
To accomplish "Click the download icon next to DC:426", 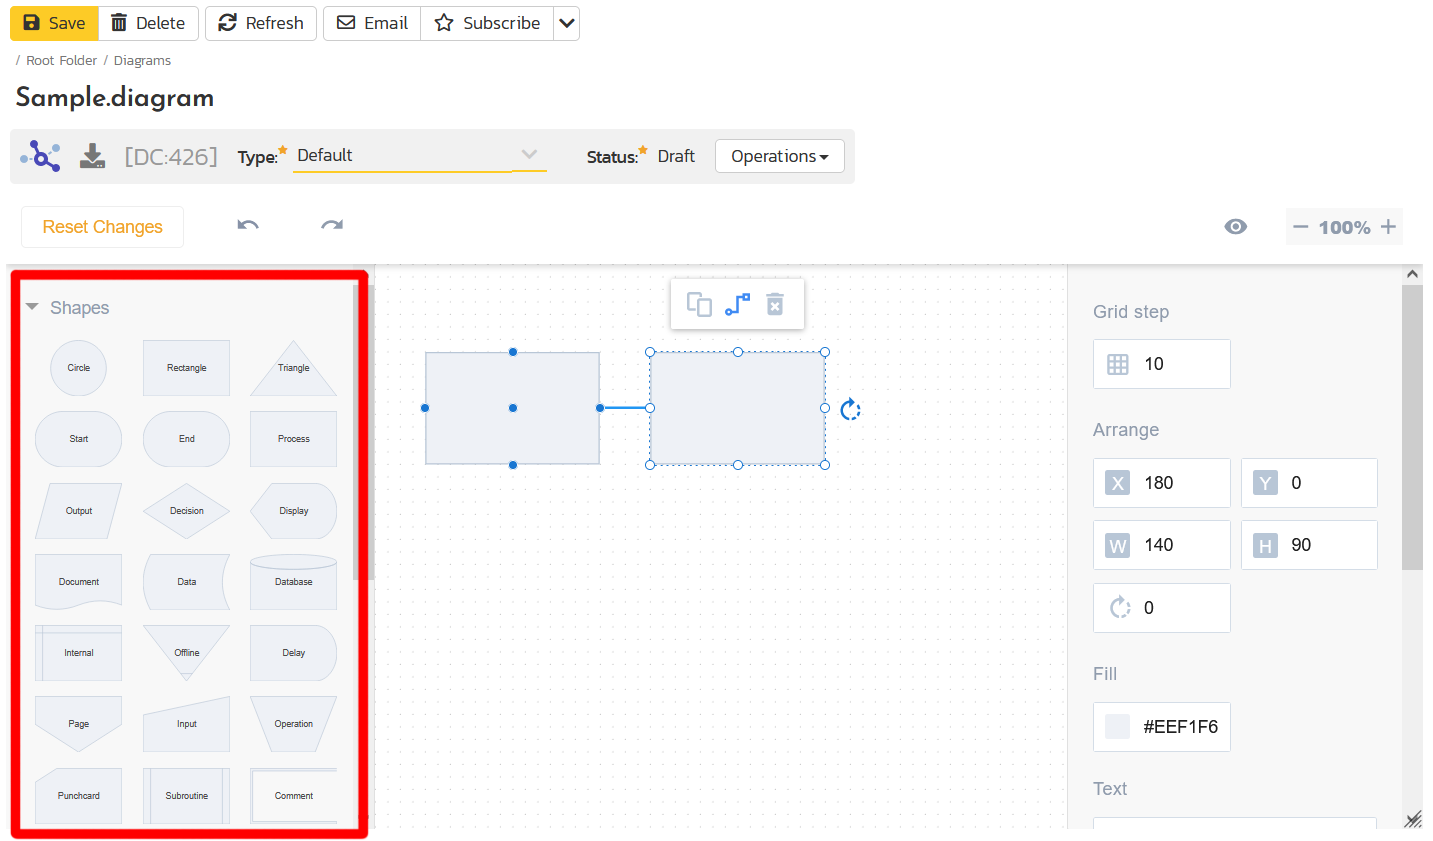I will [92, 156].
